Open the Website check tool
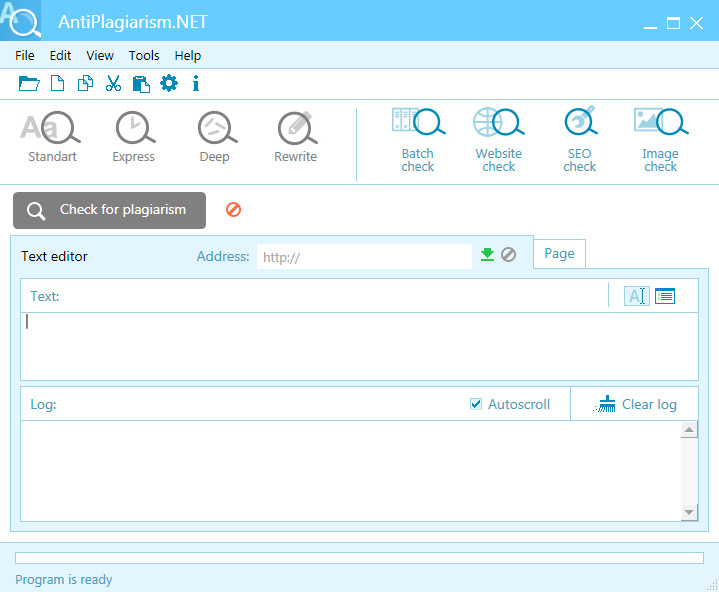 [x=498, y=140]
